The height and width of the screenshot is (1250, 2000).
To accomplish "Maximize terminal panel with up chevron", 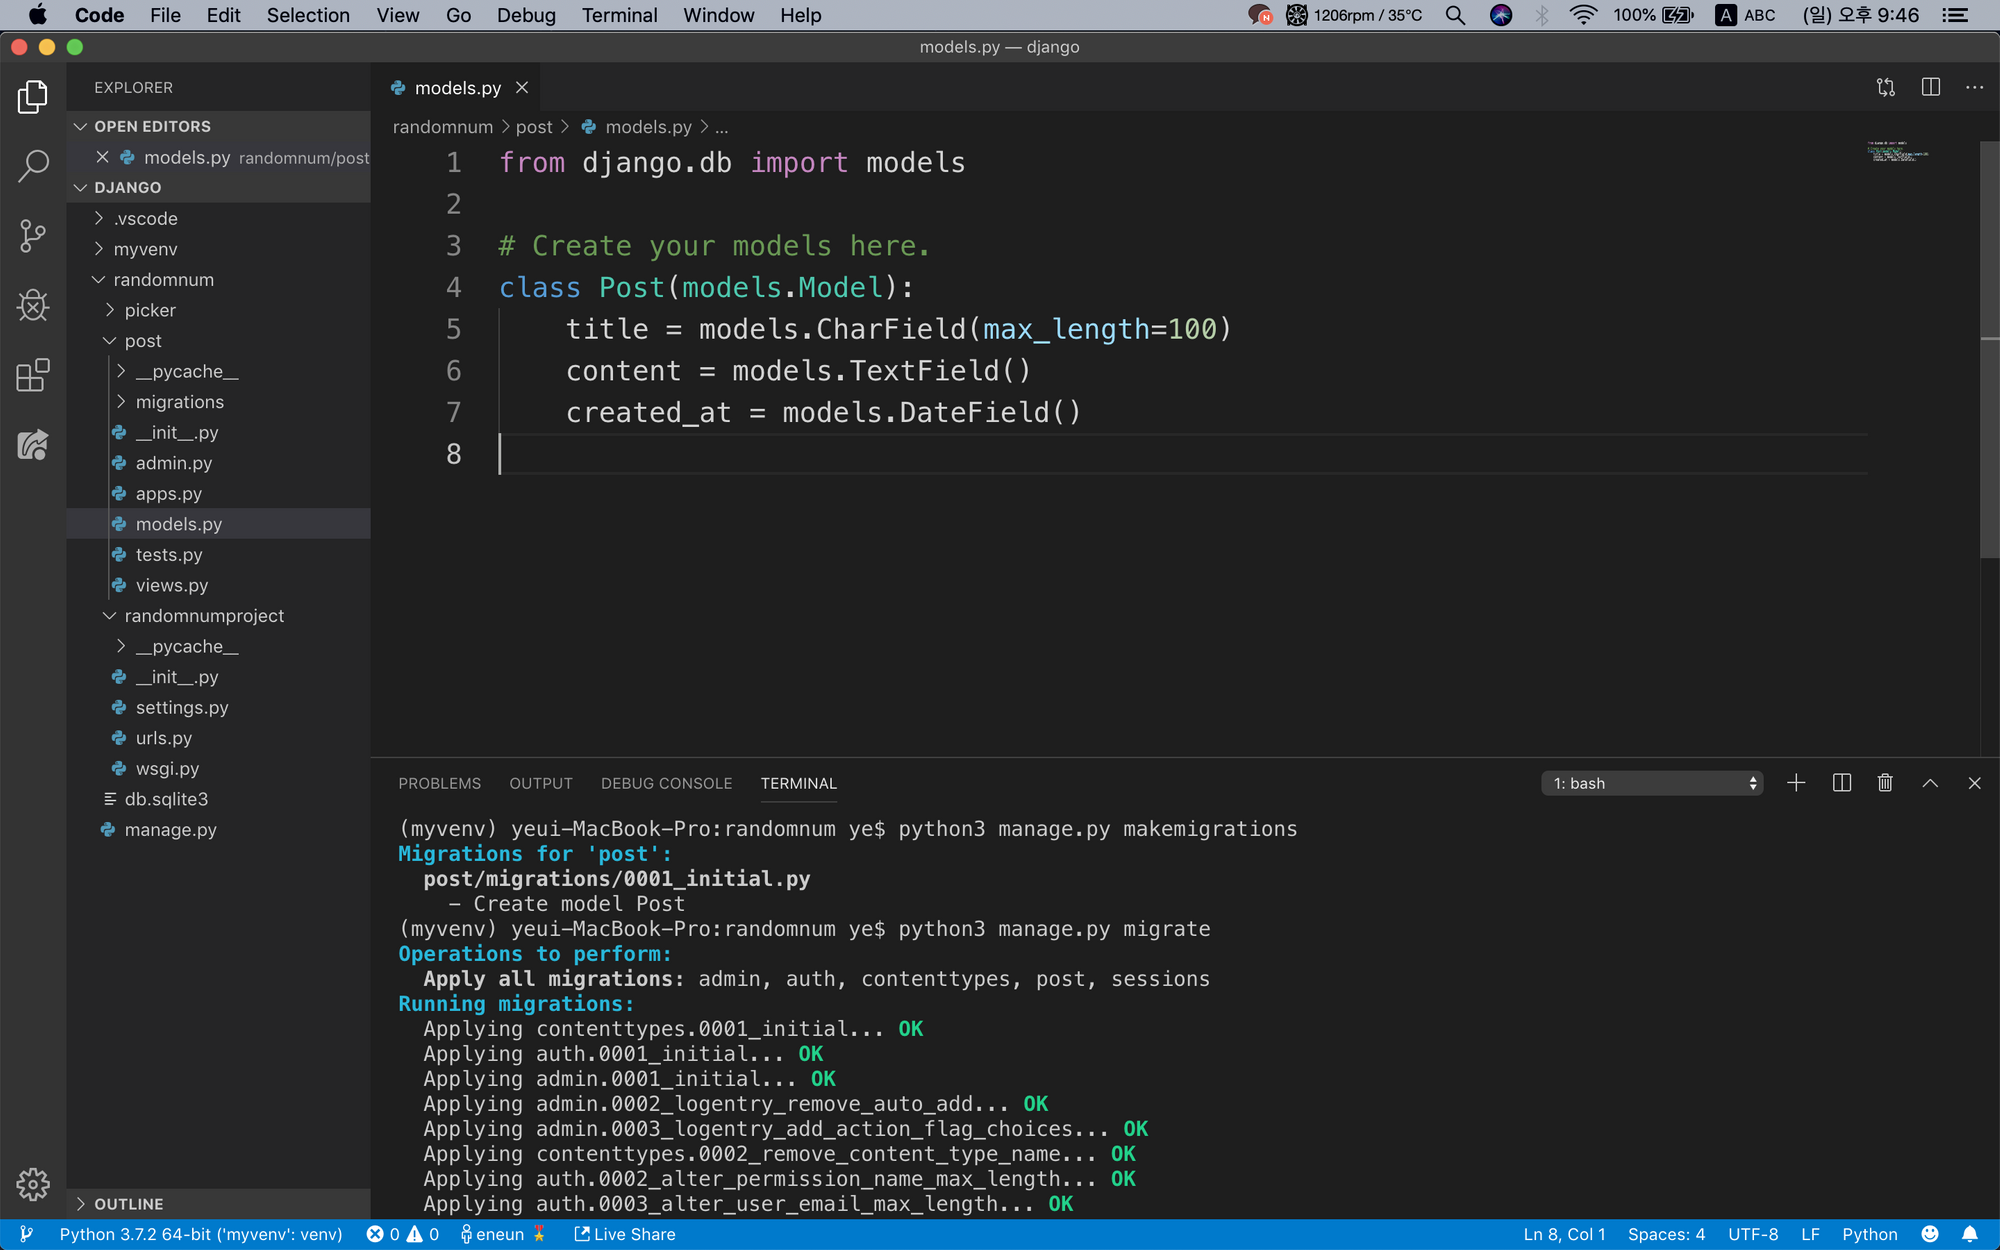I will 1930,783.
